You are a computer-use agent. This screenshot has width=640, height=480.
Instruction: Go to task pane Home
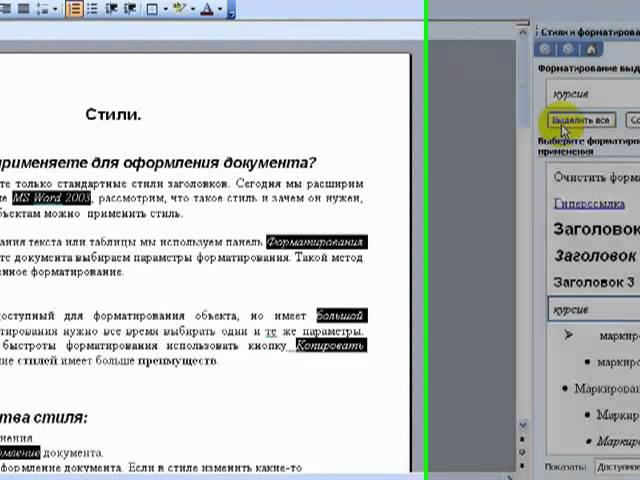[591, 49]
